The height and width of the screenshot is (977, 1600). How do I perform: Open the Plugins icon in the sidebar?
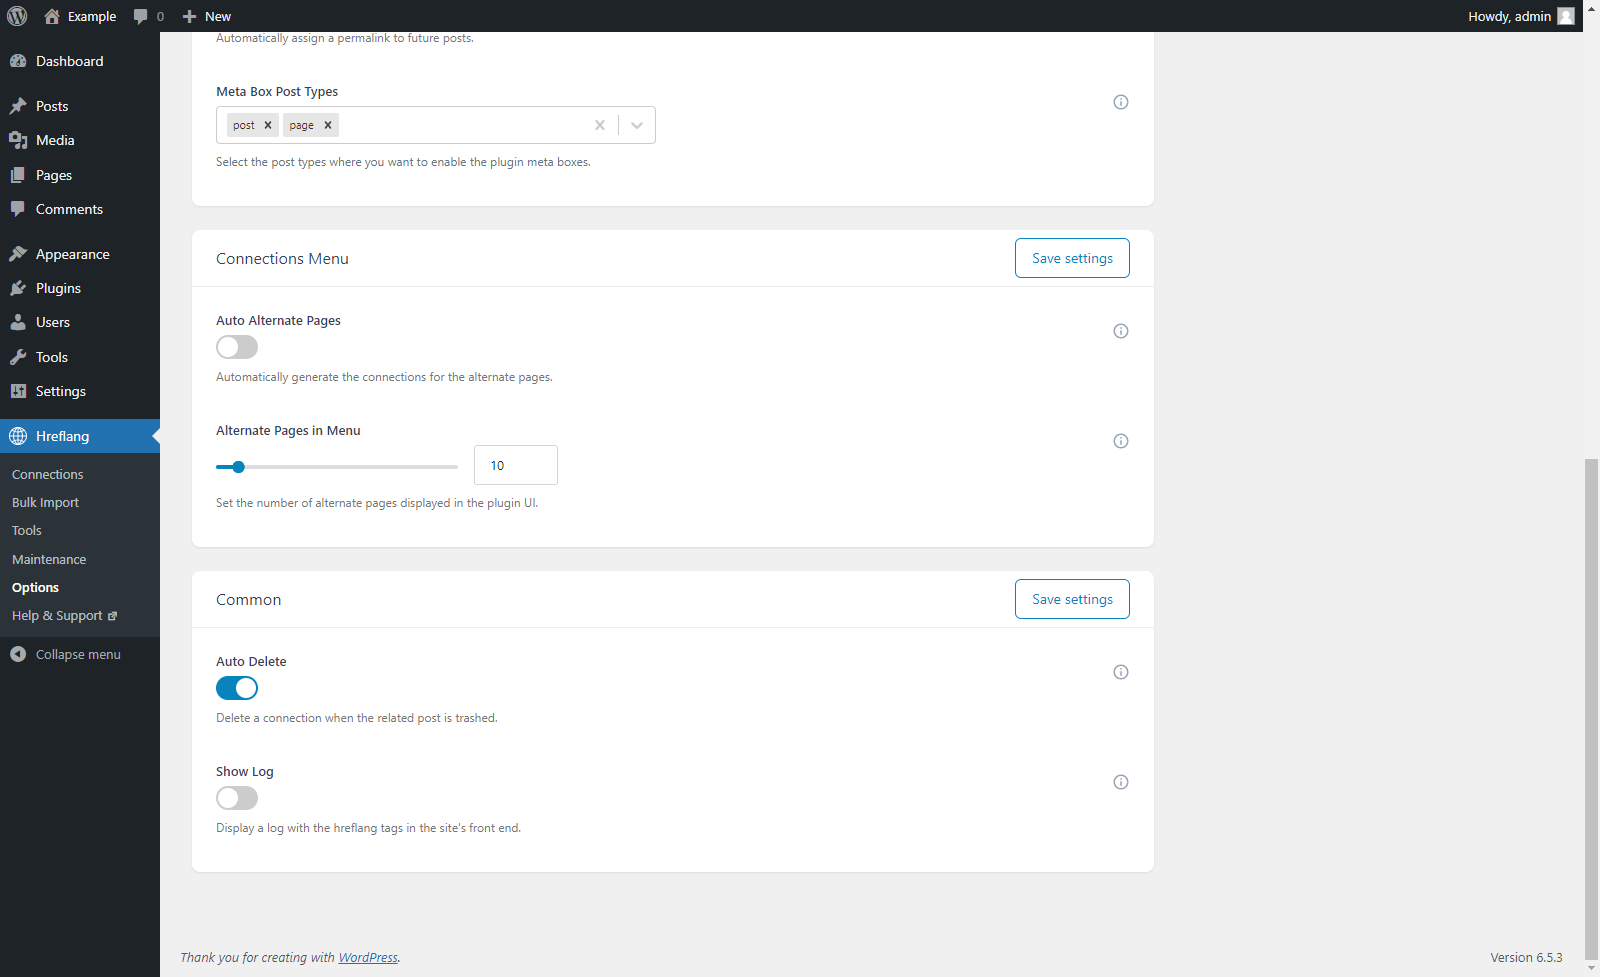(20, 288)
